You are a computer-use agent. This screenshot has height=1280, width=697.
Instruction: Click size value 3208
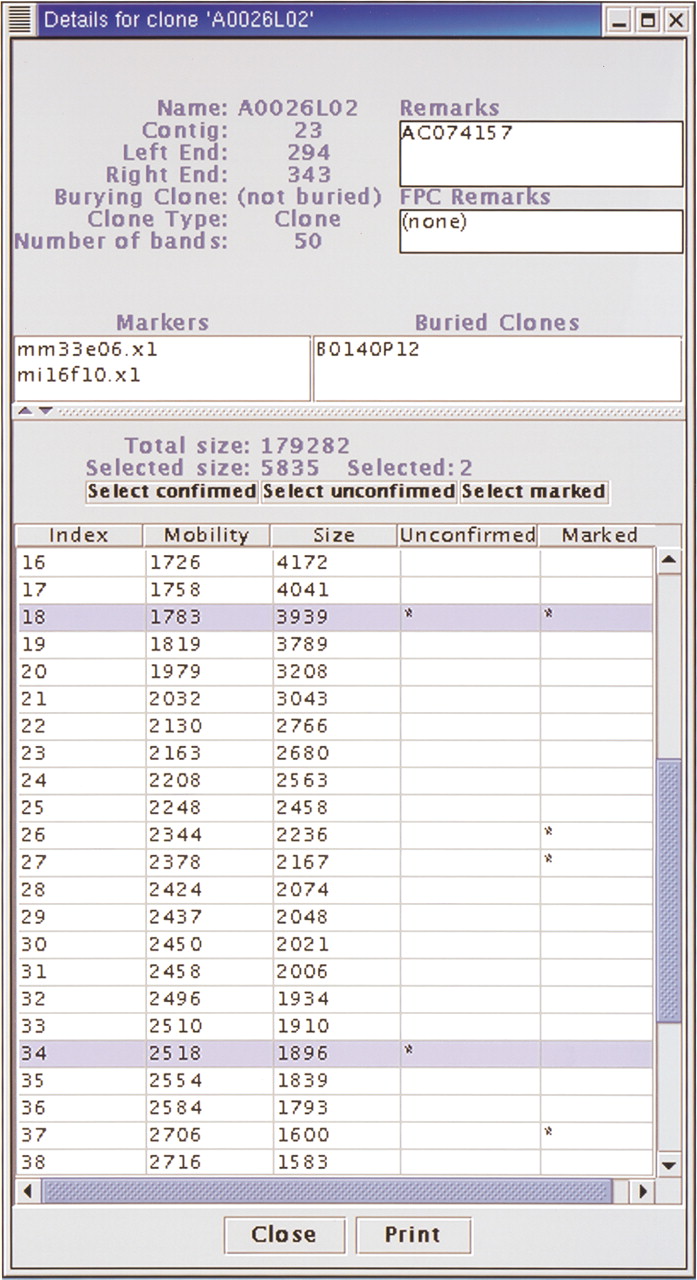(302, 672)
